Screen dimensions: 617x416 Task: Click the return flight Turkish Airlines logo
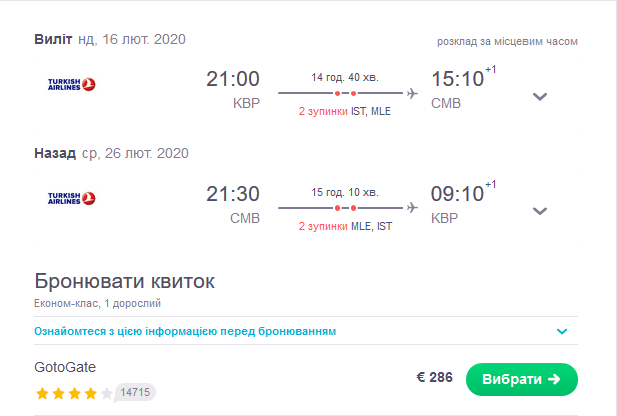(x=71, y=198)
